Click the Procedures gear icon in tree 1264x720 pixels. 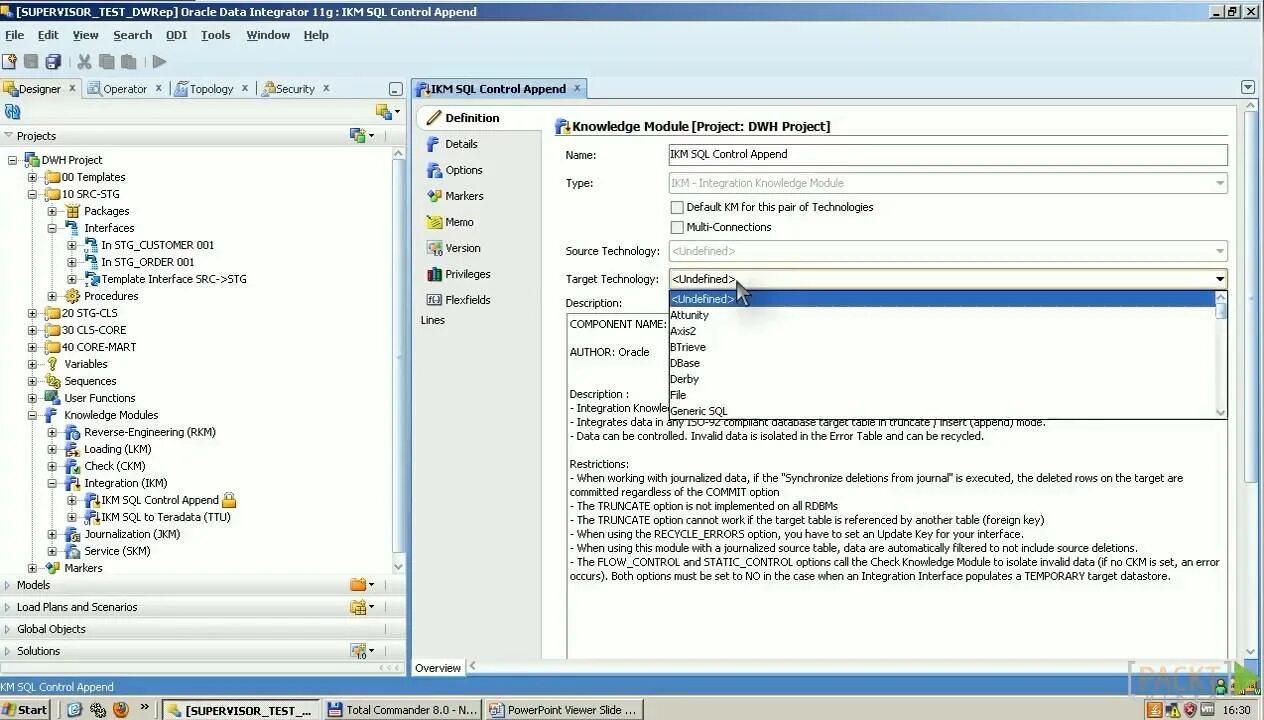(x=72, y=296)
